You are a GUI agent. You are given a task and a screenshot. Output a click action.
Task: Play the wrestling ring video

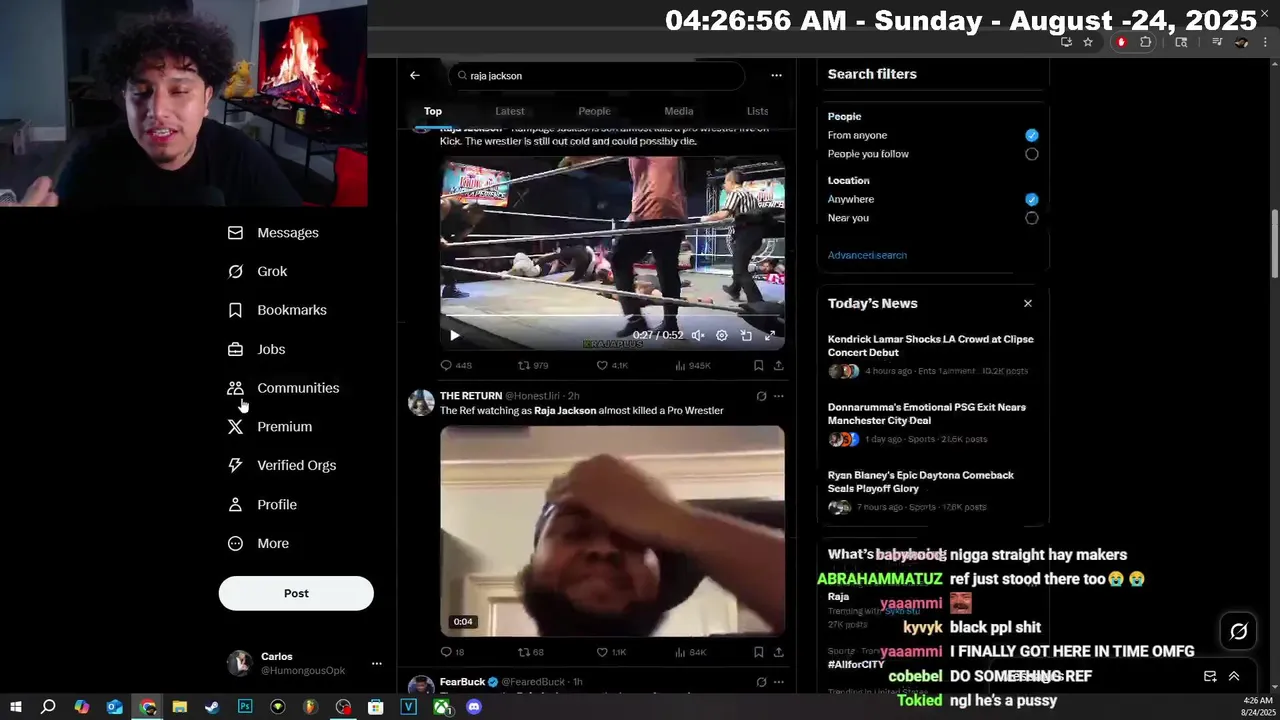455,336
